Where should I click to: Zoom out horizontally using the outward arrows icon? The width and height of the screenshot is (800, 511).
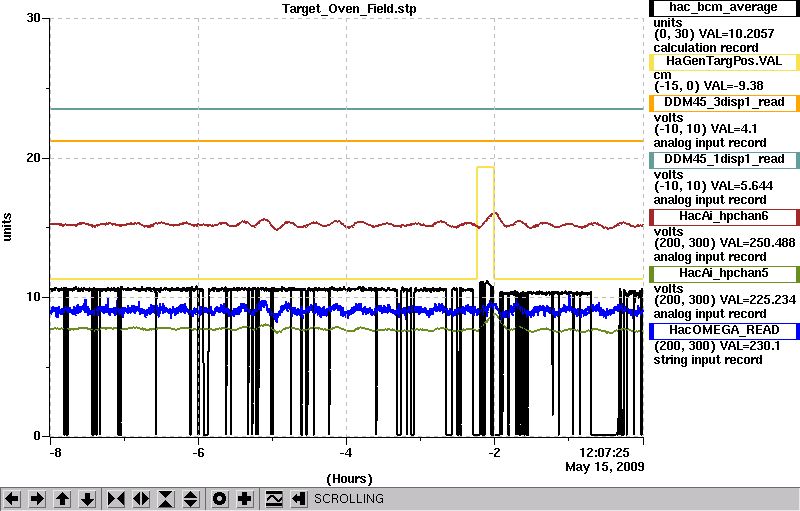141,499
